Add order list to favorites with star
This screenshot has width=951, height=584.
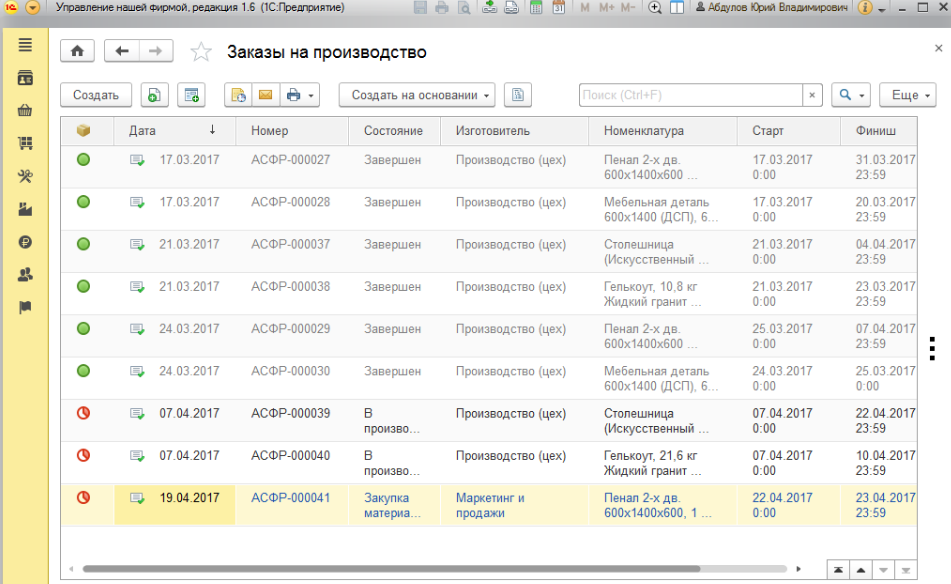pyautogui.click(x=201, y=52)
